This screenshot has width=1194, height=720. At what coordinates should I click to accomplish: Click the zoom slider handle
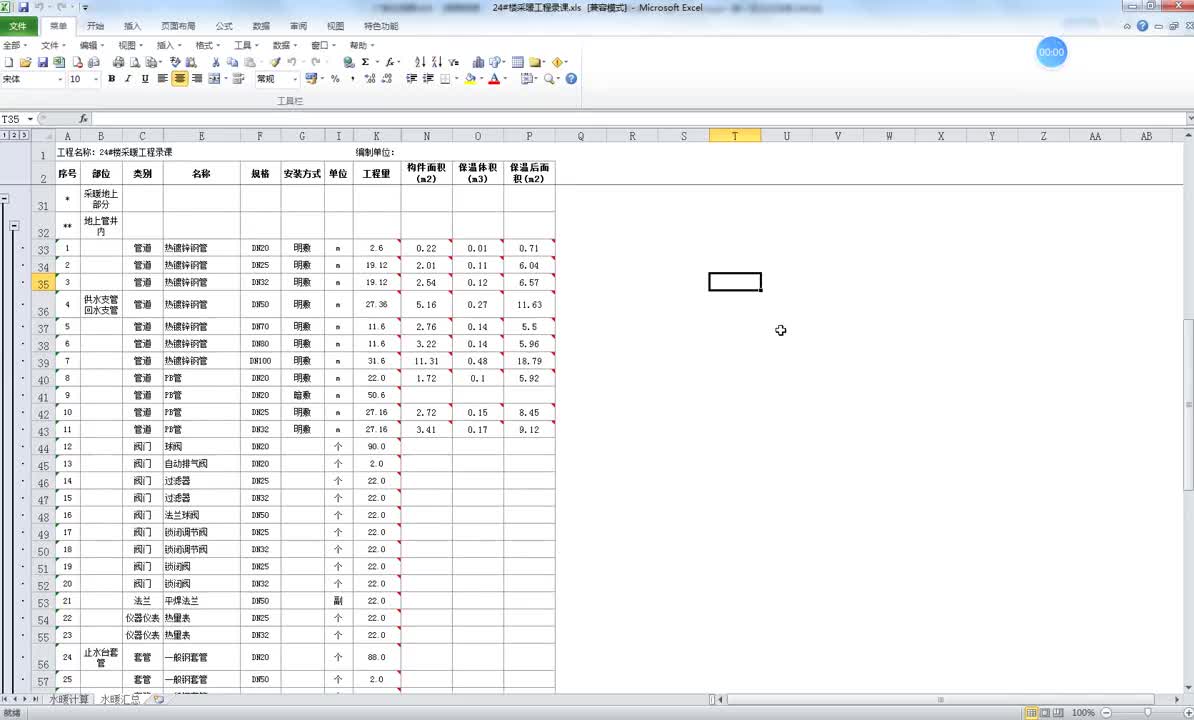[x=1148, y=713]
